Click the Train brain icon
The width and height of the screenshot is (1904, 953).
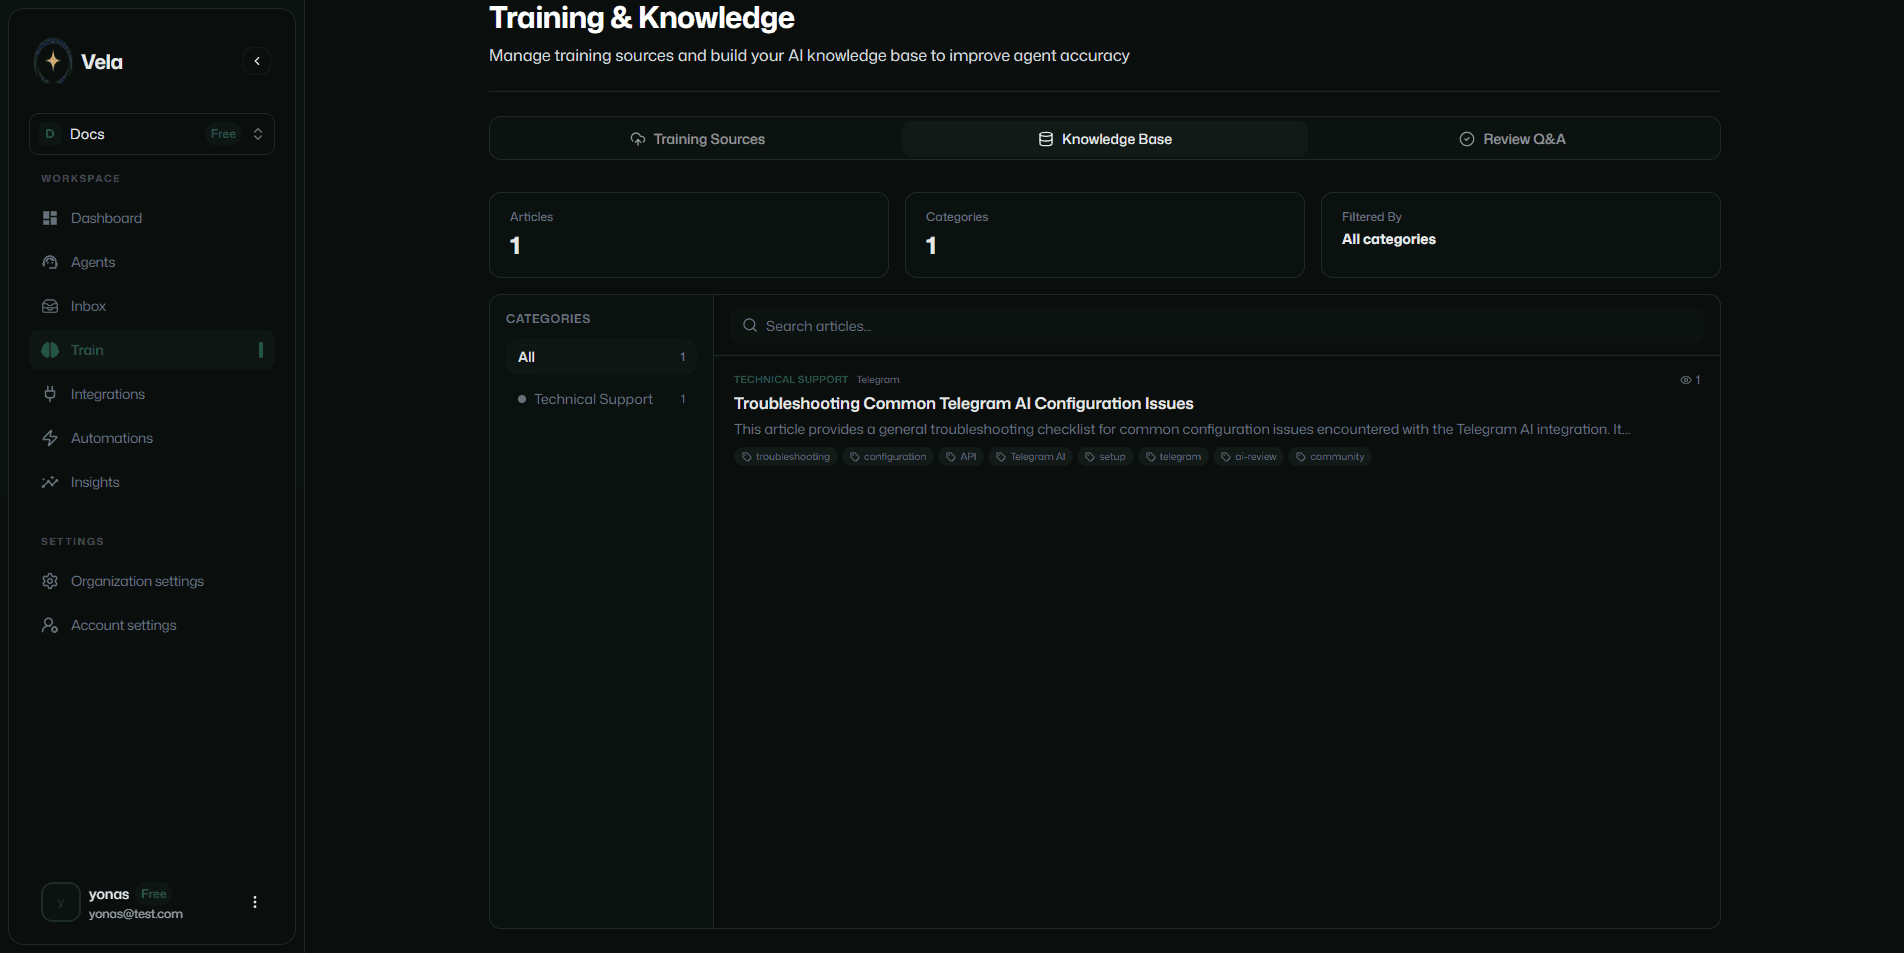[50, 350]
